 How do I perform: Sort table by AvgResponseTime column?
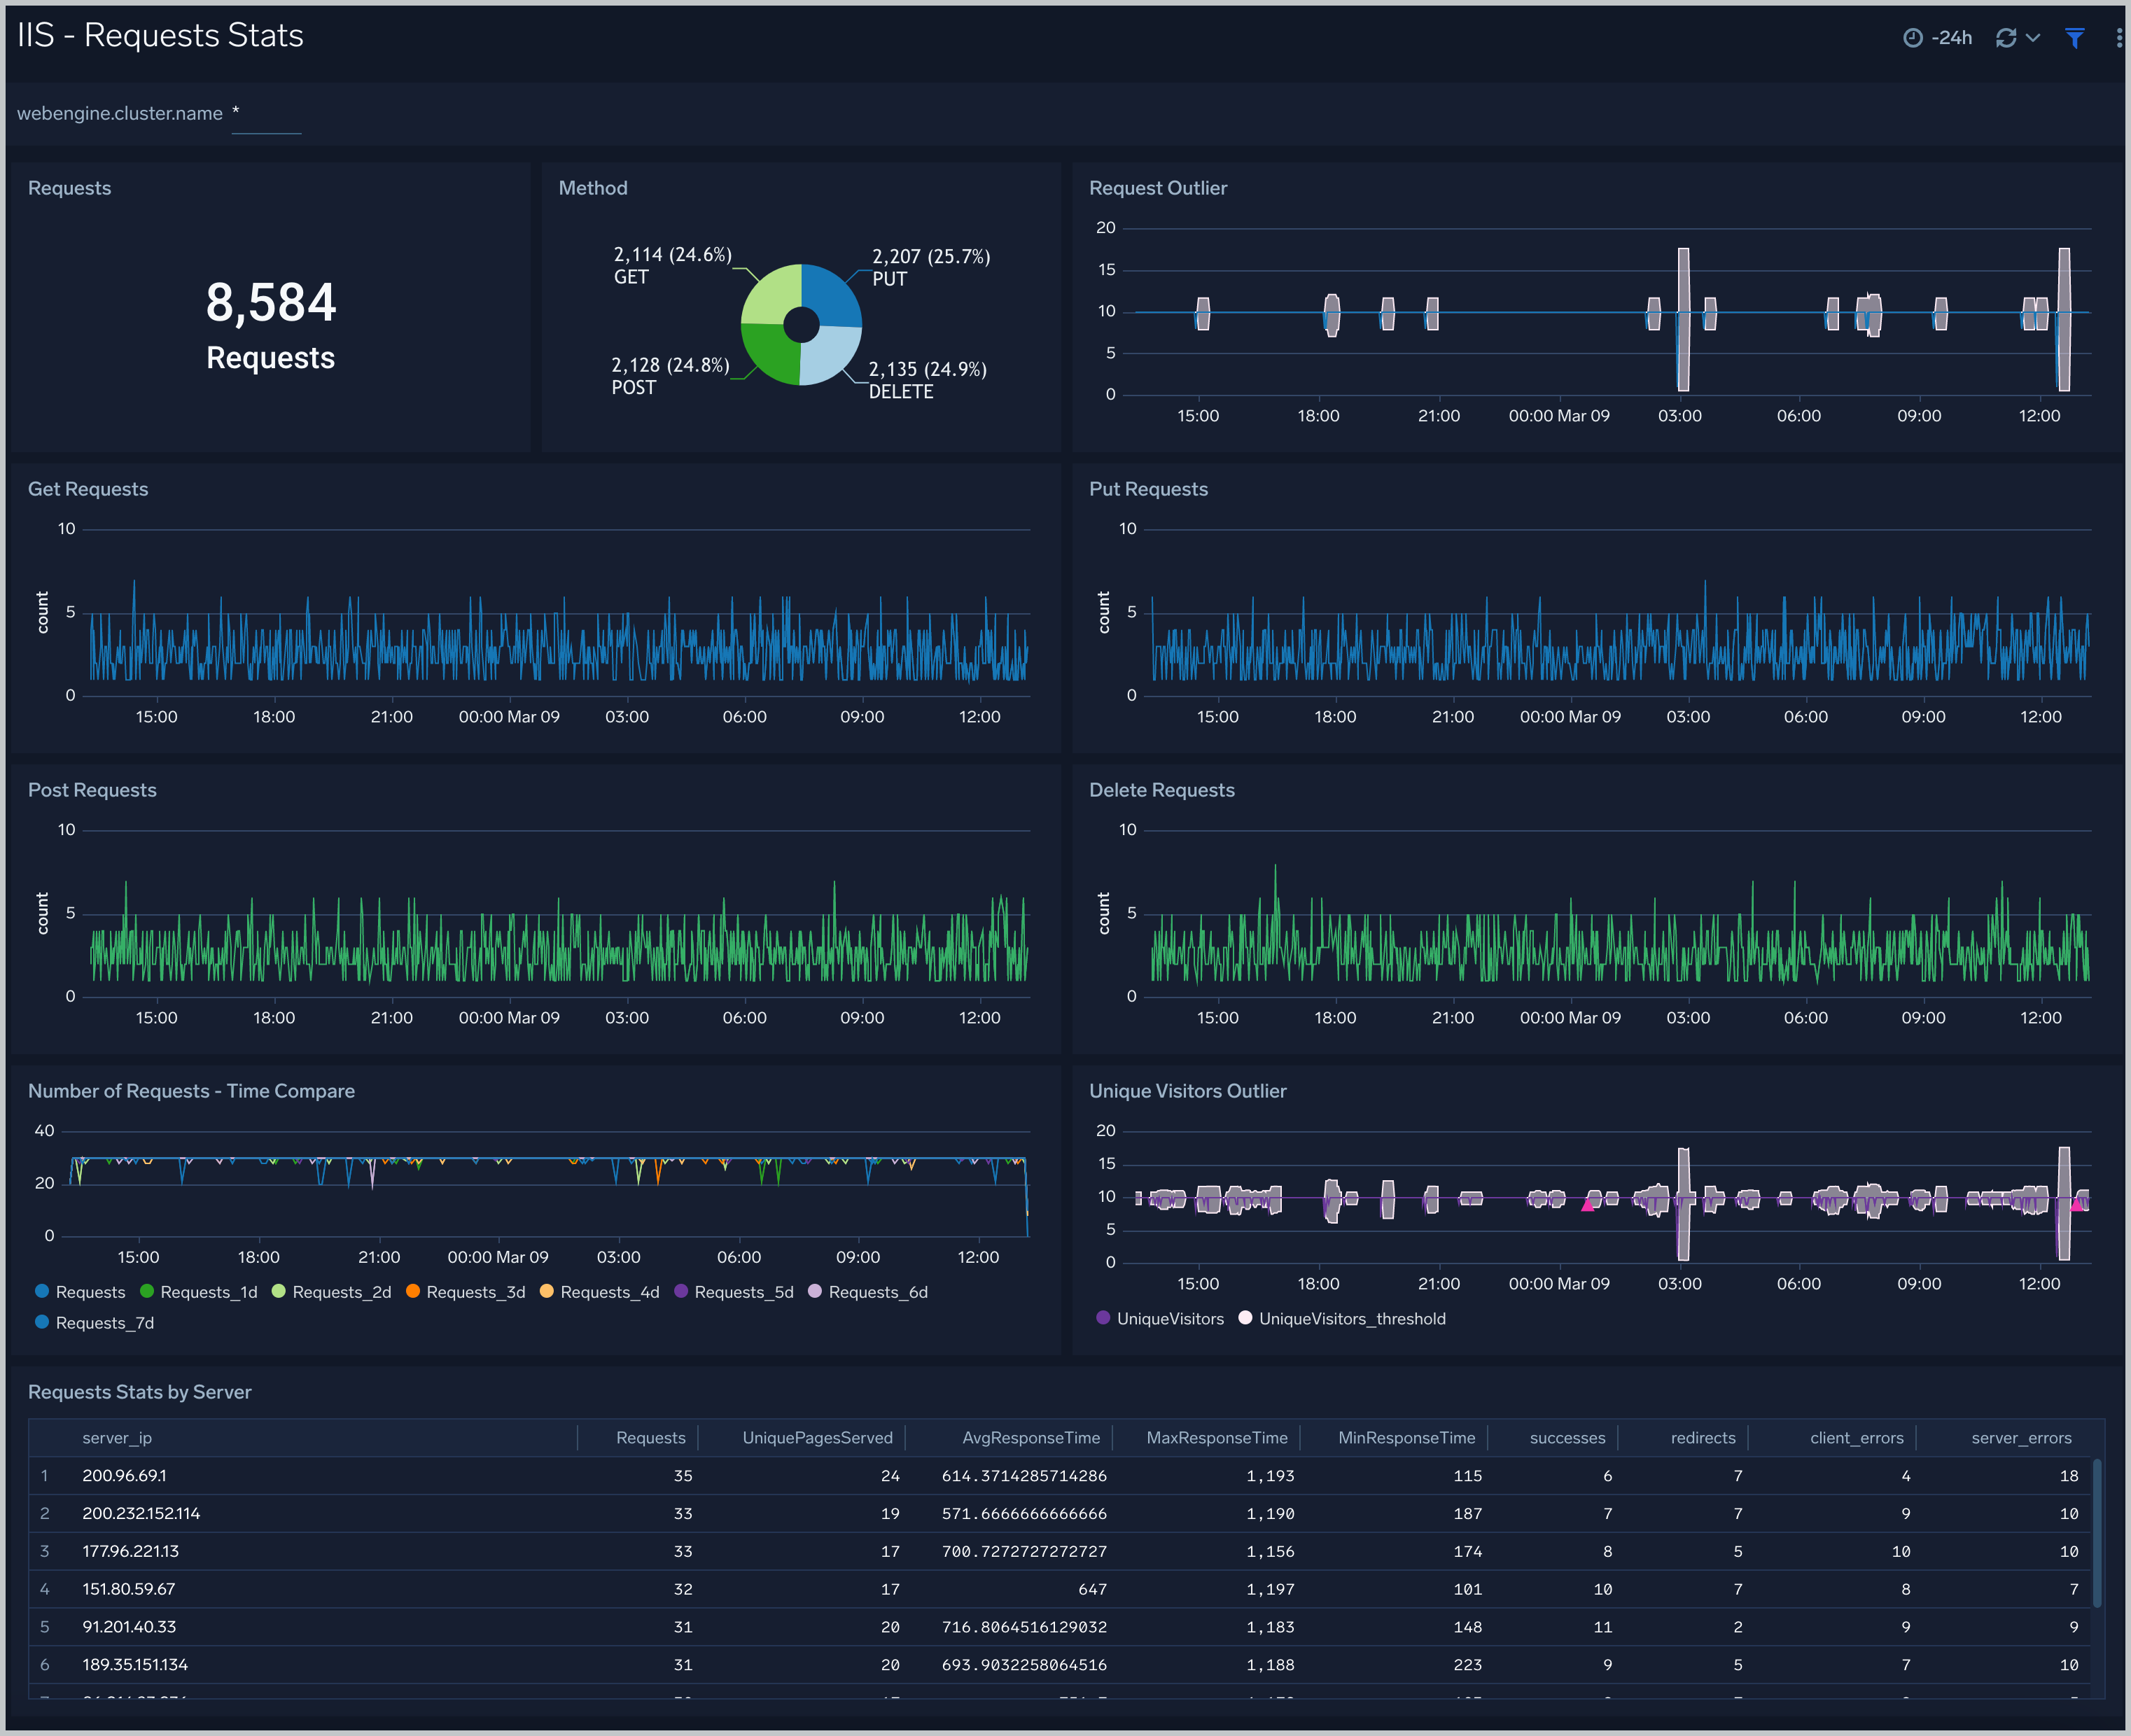1031,1438
